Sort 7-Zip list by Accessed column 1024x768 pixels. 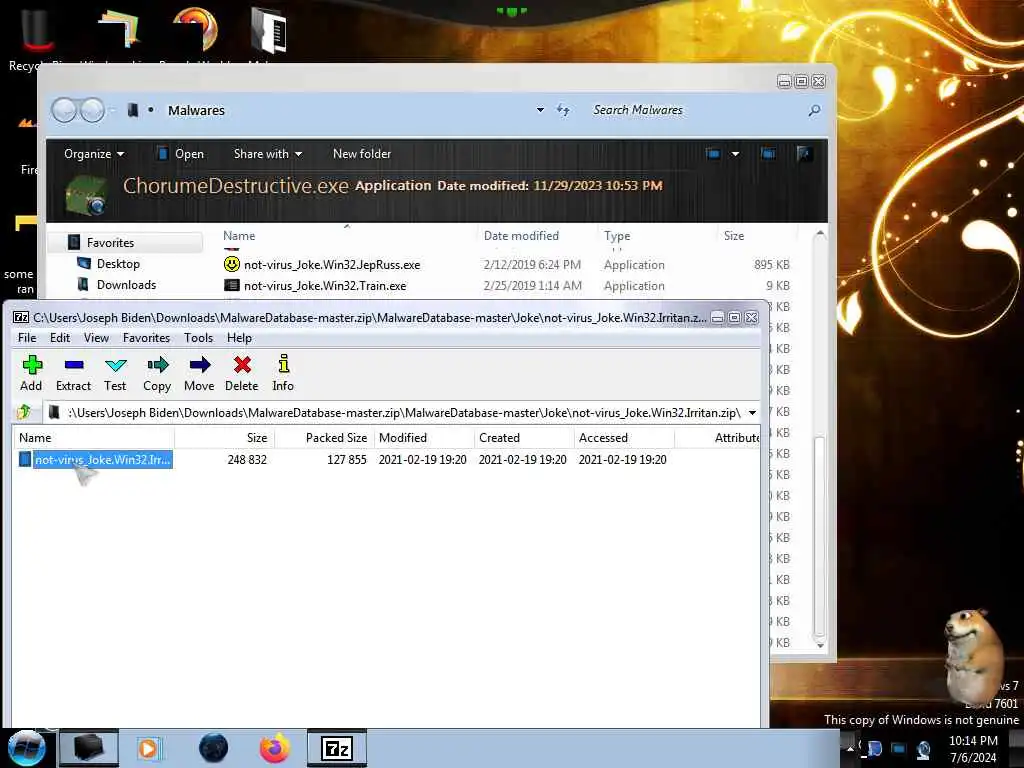(624, 438)
